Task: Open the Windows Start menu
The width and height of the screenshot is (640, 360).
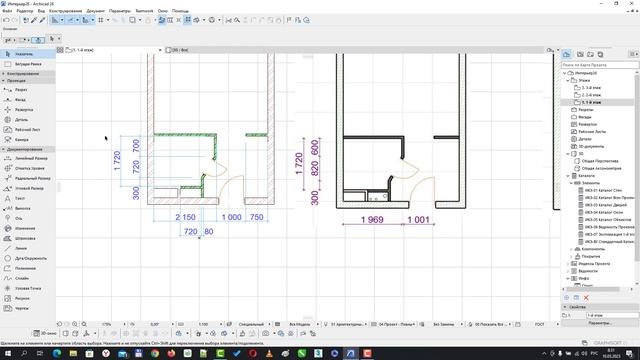Action: [x=7, y=353]
